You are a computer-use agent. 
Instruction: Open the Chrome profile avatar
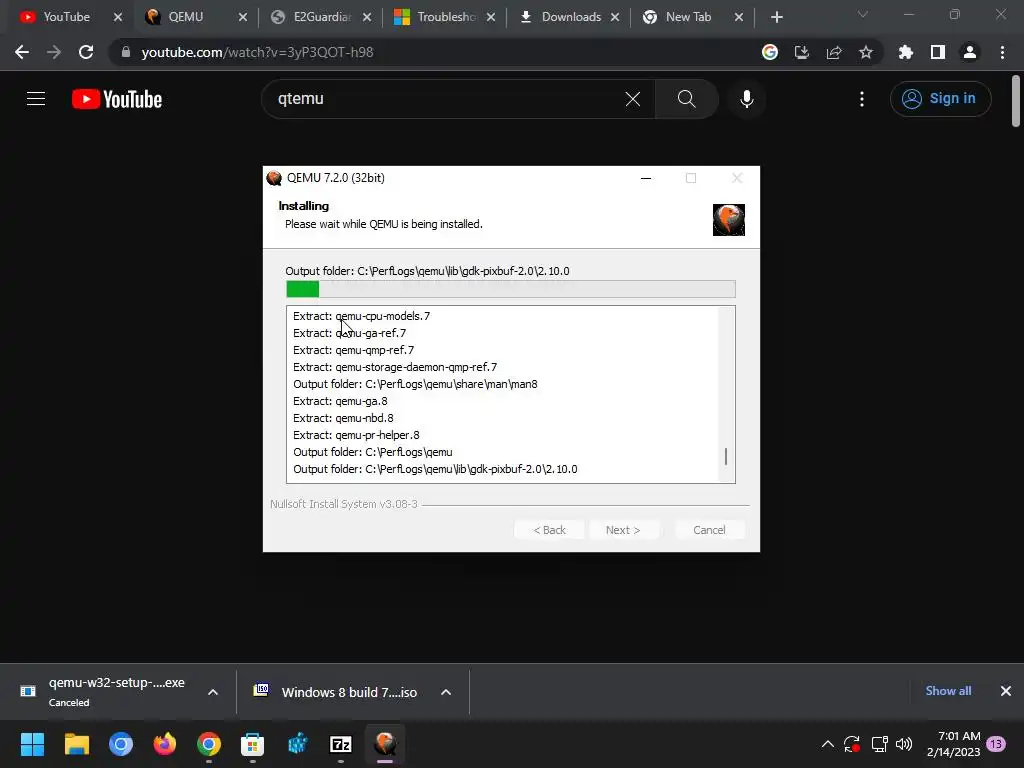coord(970,52)
